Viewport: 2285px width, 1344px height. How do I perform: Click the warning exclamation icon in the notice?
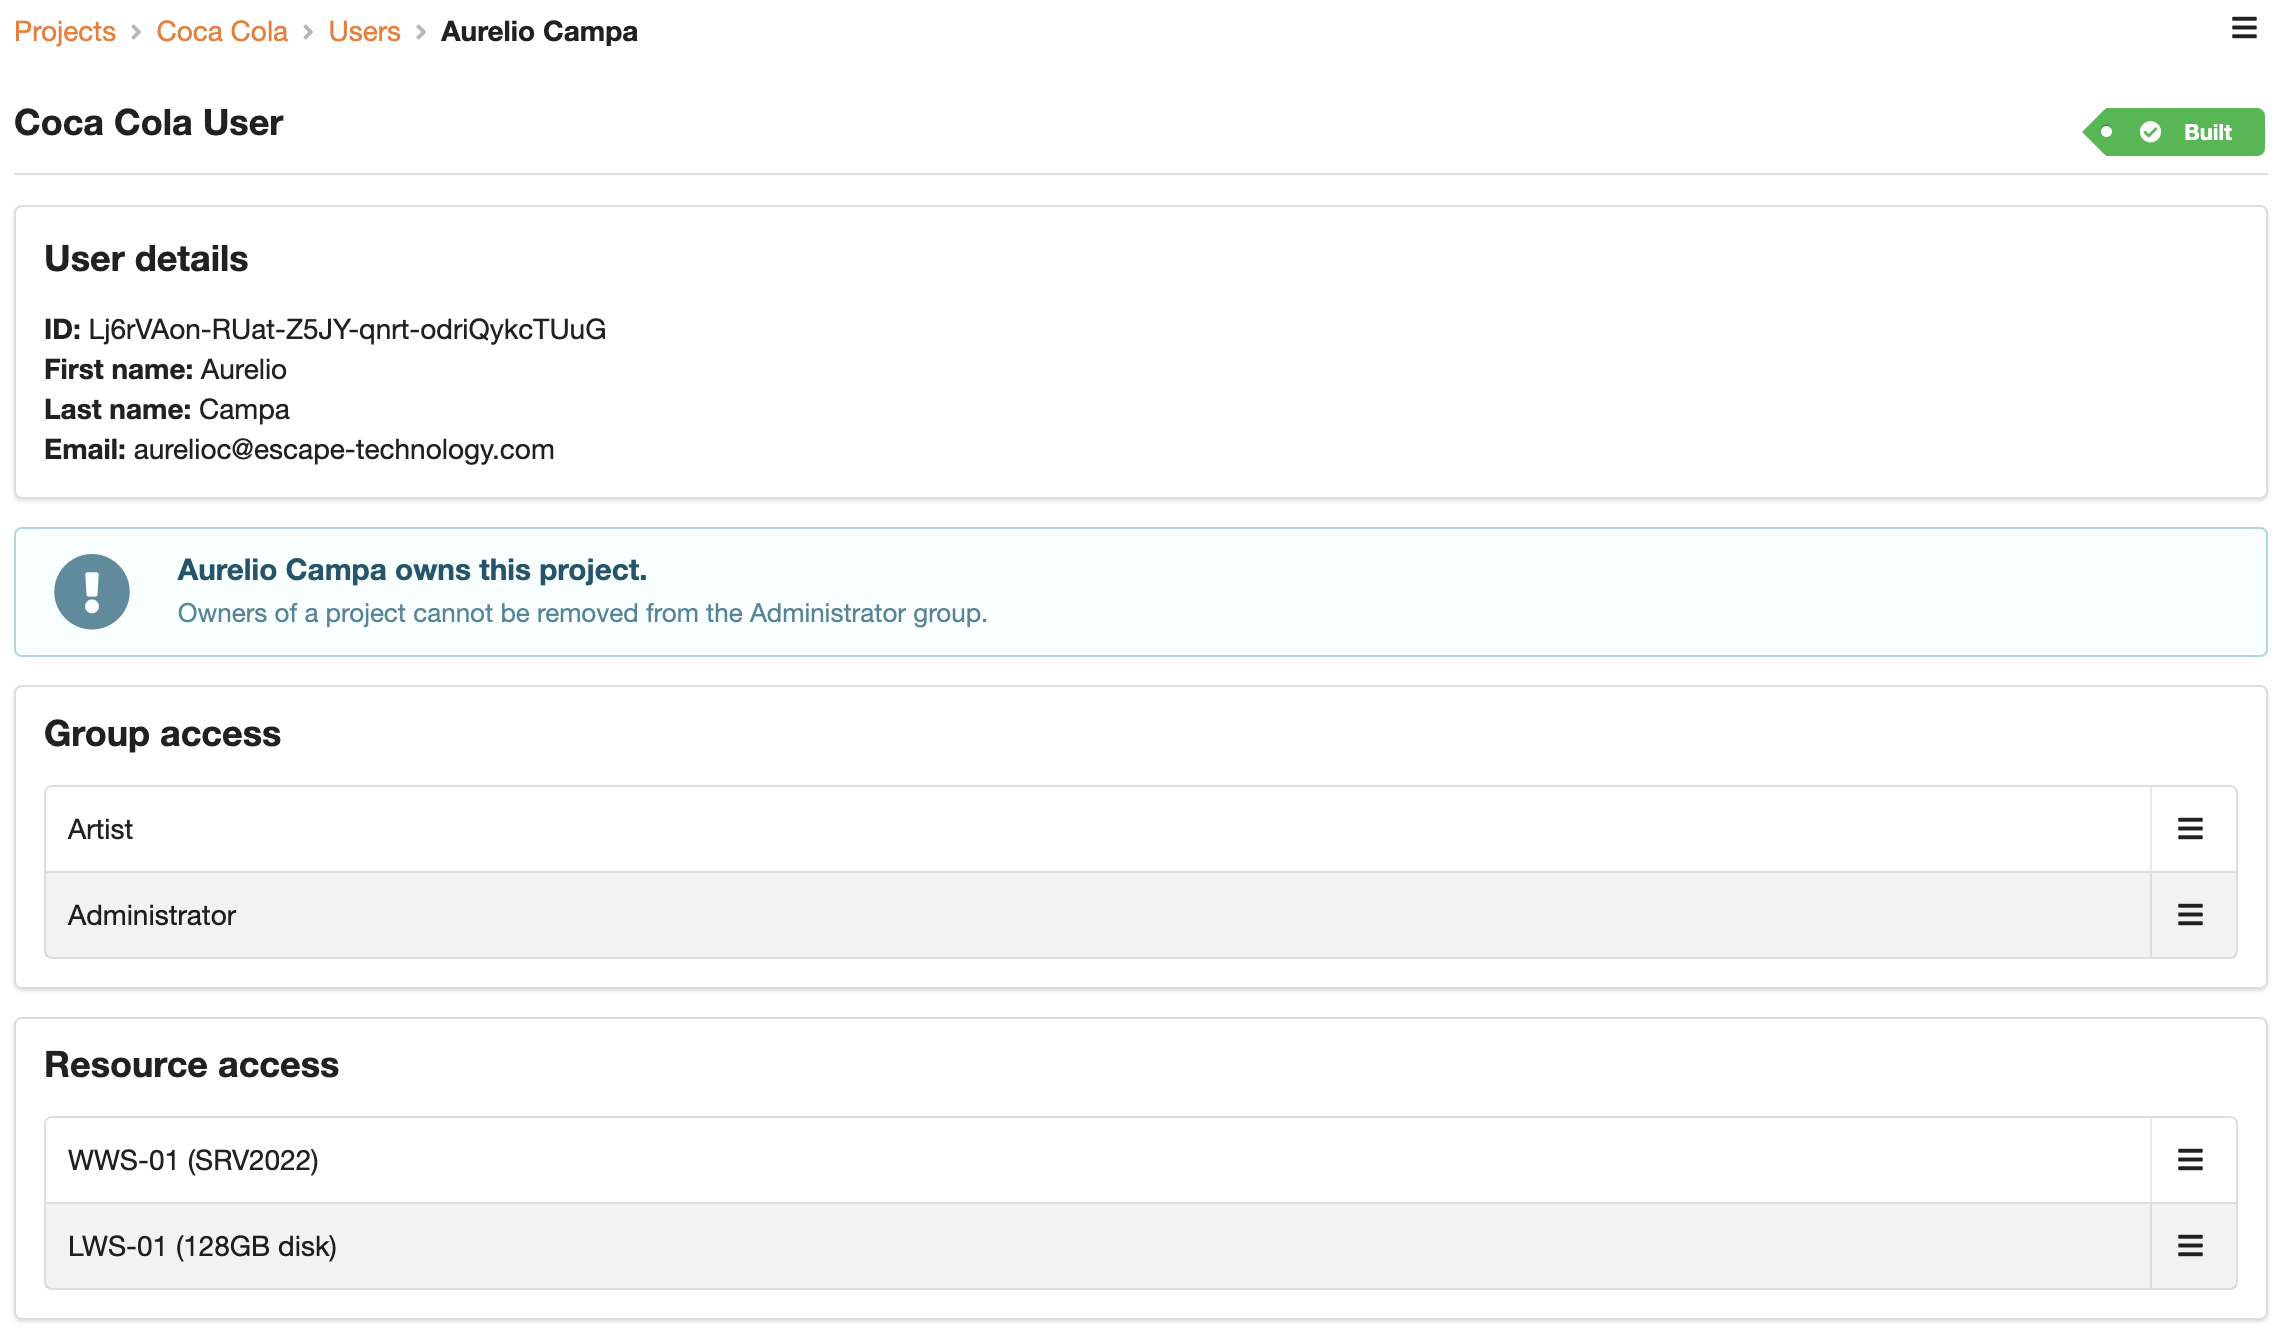(92, 591)
